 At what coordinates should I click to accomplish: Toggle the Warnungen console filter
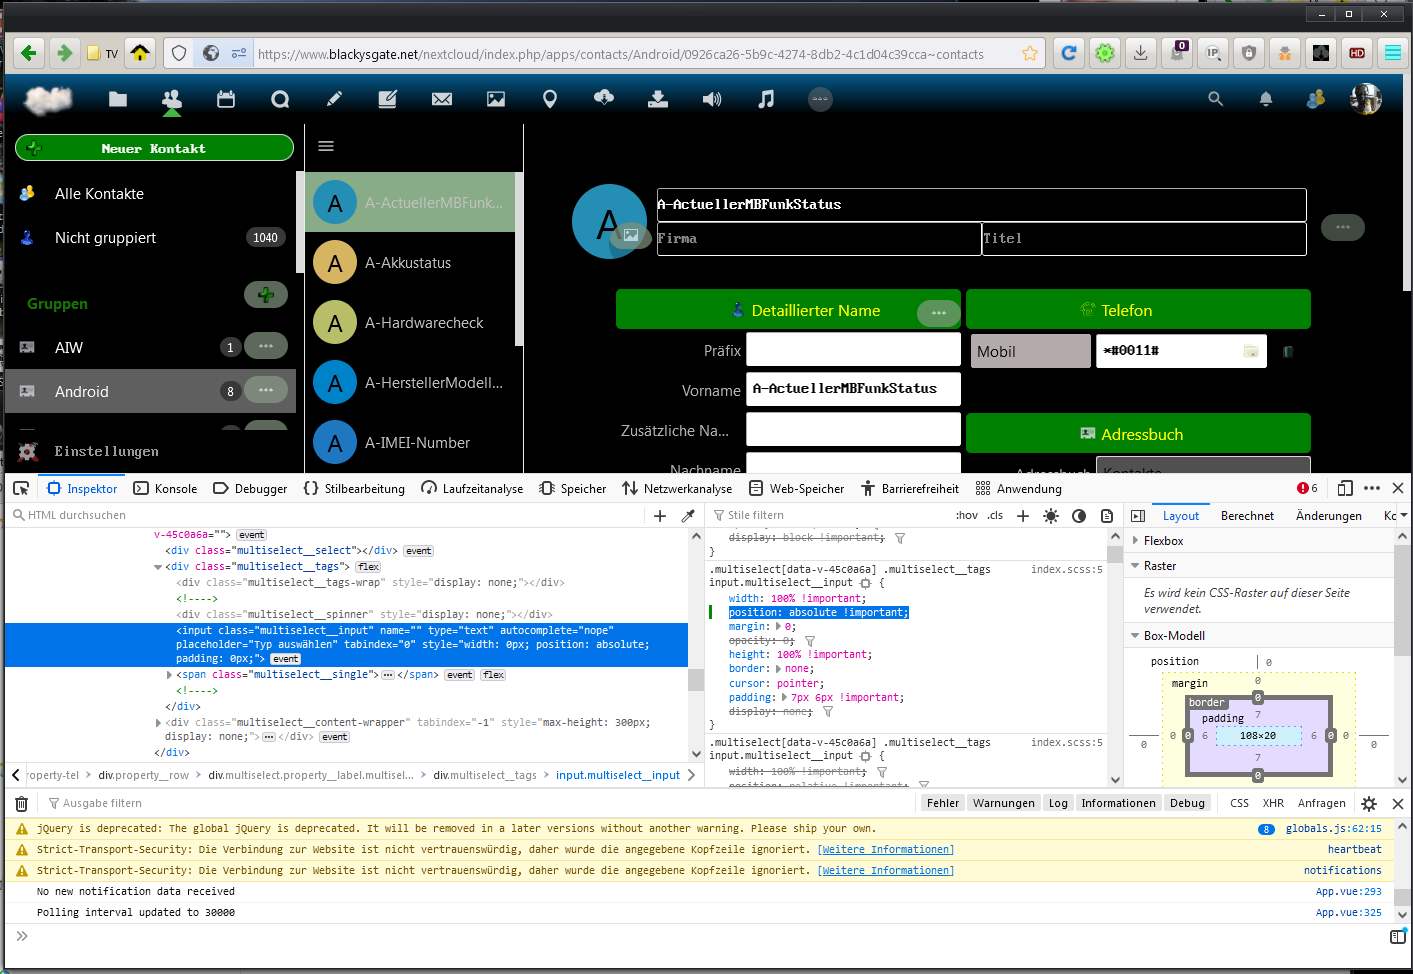[1005, 803]
